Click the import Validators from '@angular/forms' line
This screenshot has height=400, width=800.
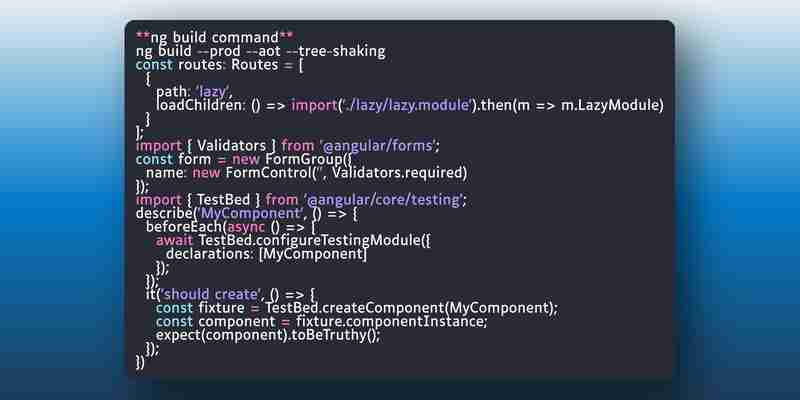[x=287, y=146]
